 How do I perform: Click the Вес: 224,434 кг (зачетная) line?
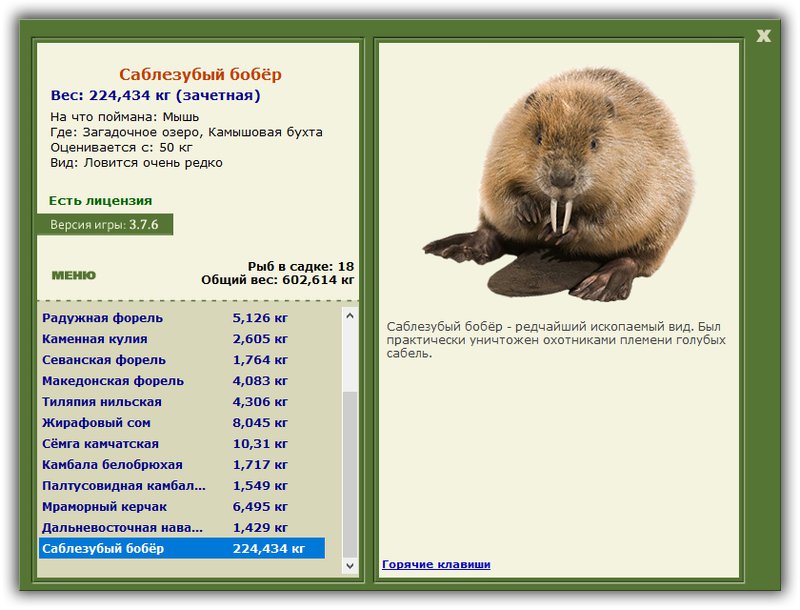pyautogui.click(x=156, y=95)
